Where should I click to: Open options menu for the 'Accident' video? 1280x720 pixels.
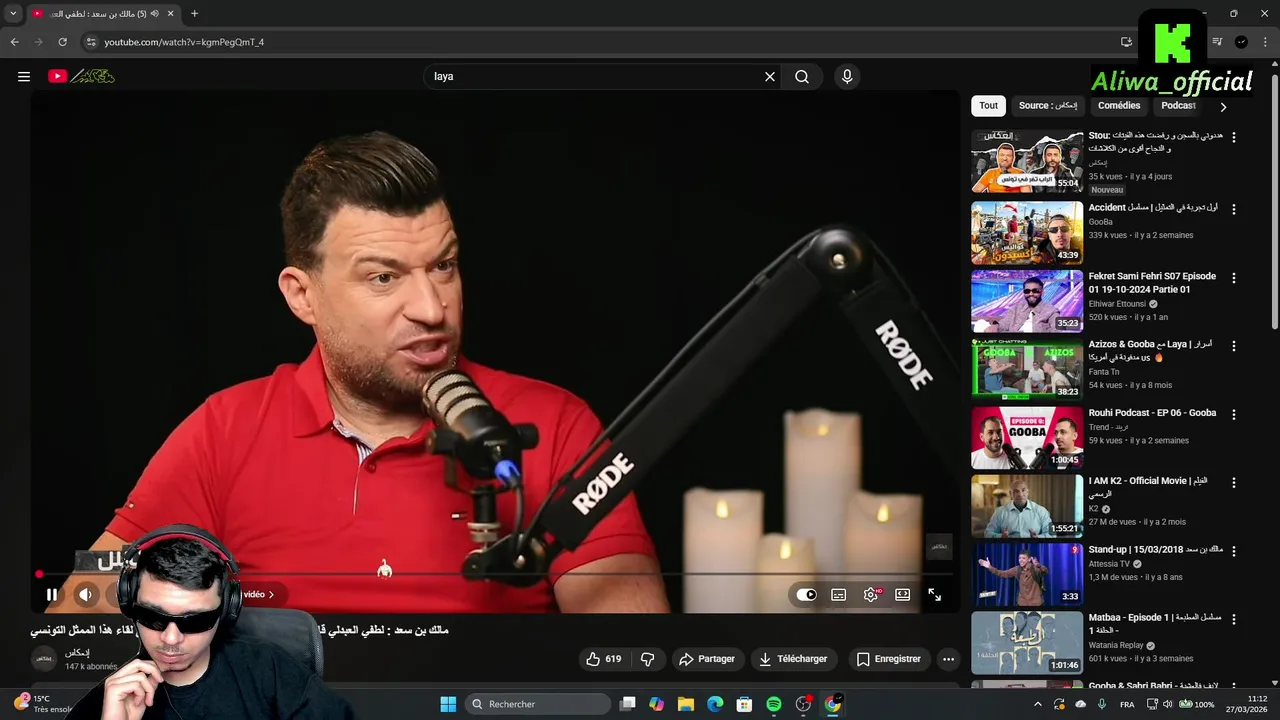[1233, 210]
